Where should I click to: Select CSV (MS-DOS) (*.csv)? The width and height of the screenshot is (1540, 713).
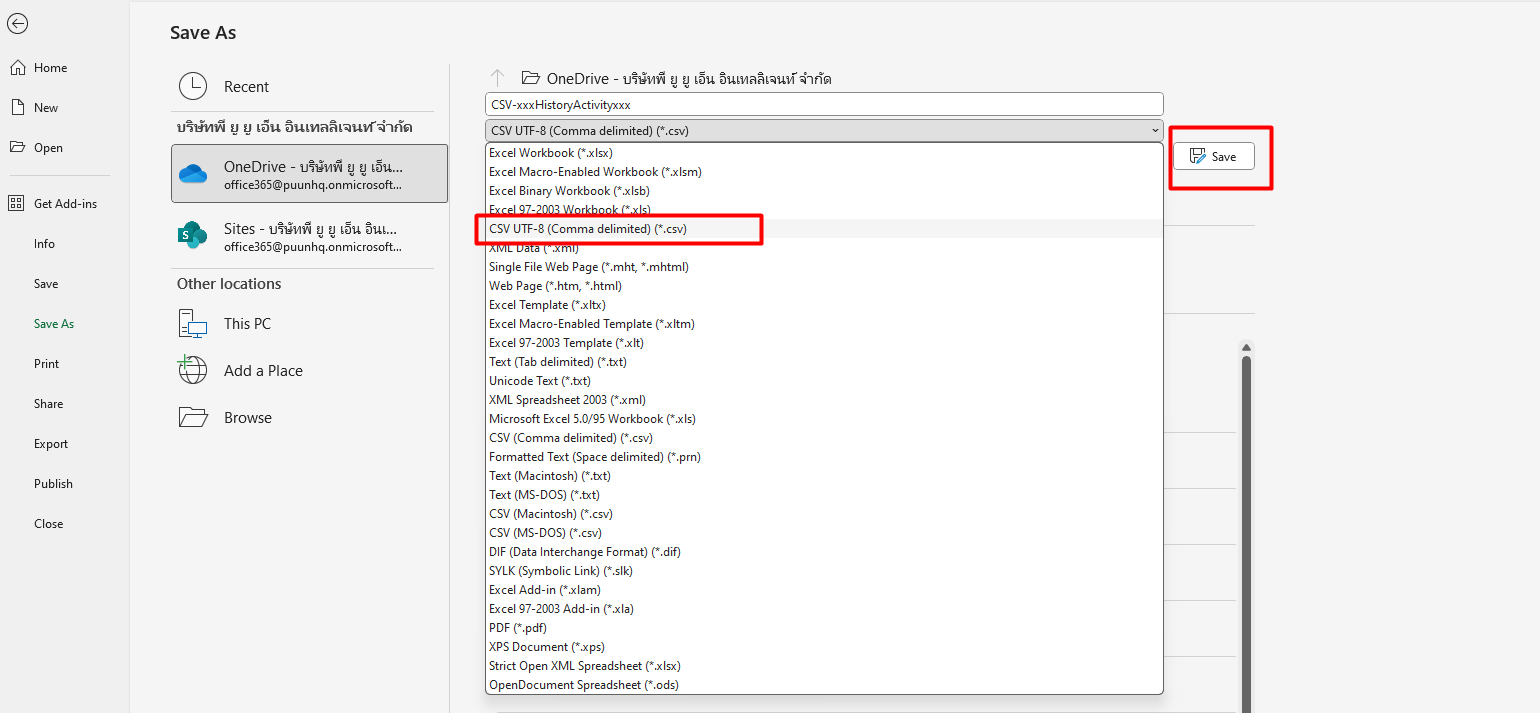824,533
